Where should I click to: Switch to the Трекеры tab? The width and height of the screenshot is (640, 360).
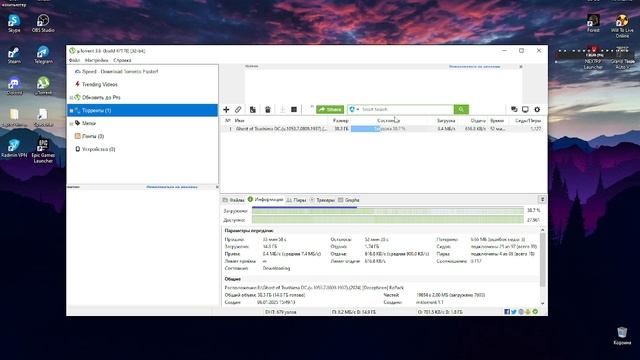(322, 200)
